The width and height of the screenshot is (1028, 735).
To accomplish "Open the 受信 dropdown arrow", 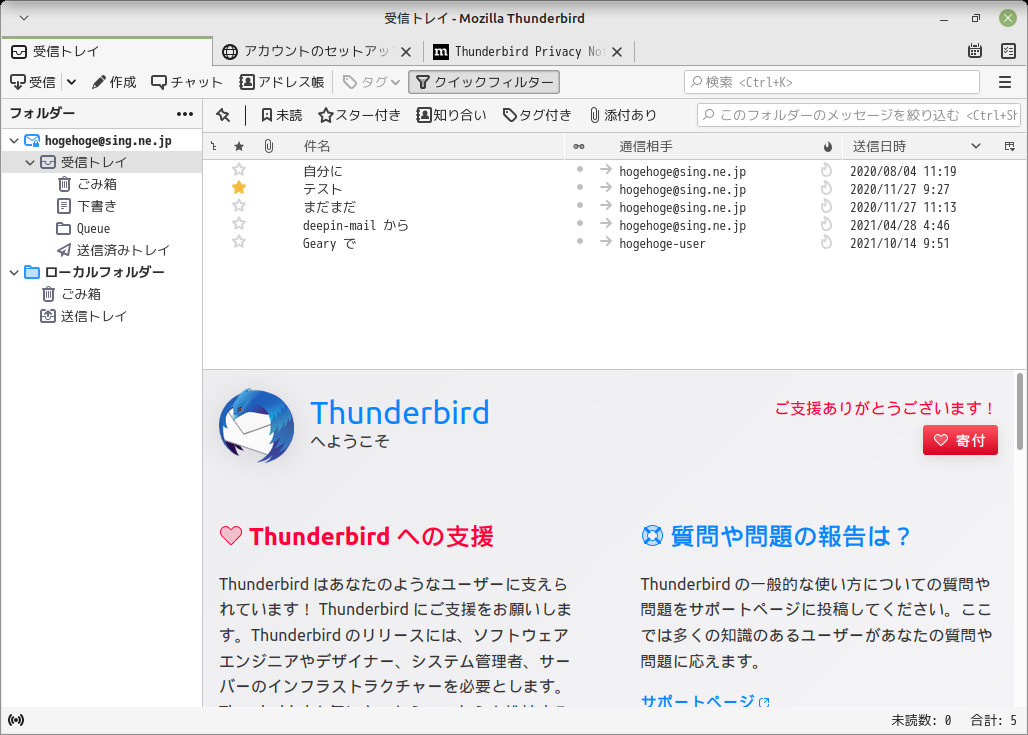I will pyautogui.click(x=71, y=82).
